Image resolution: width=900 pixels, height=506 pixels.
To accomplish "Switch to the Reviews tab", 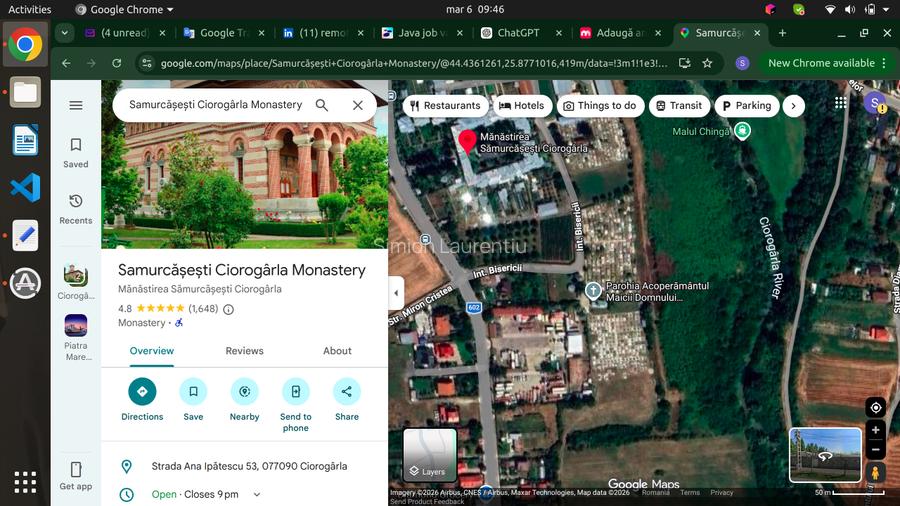I will (244, 351).
